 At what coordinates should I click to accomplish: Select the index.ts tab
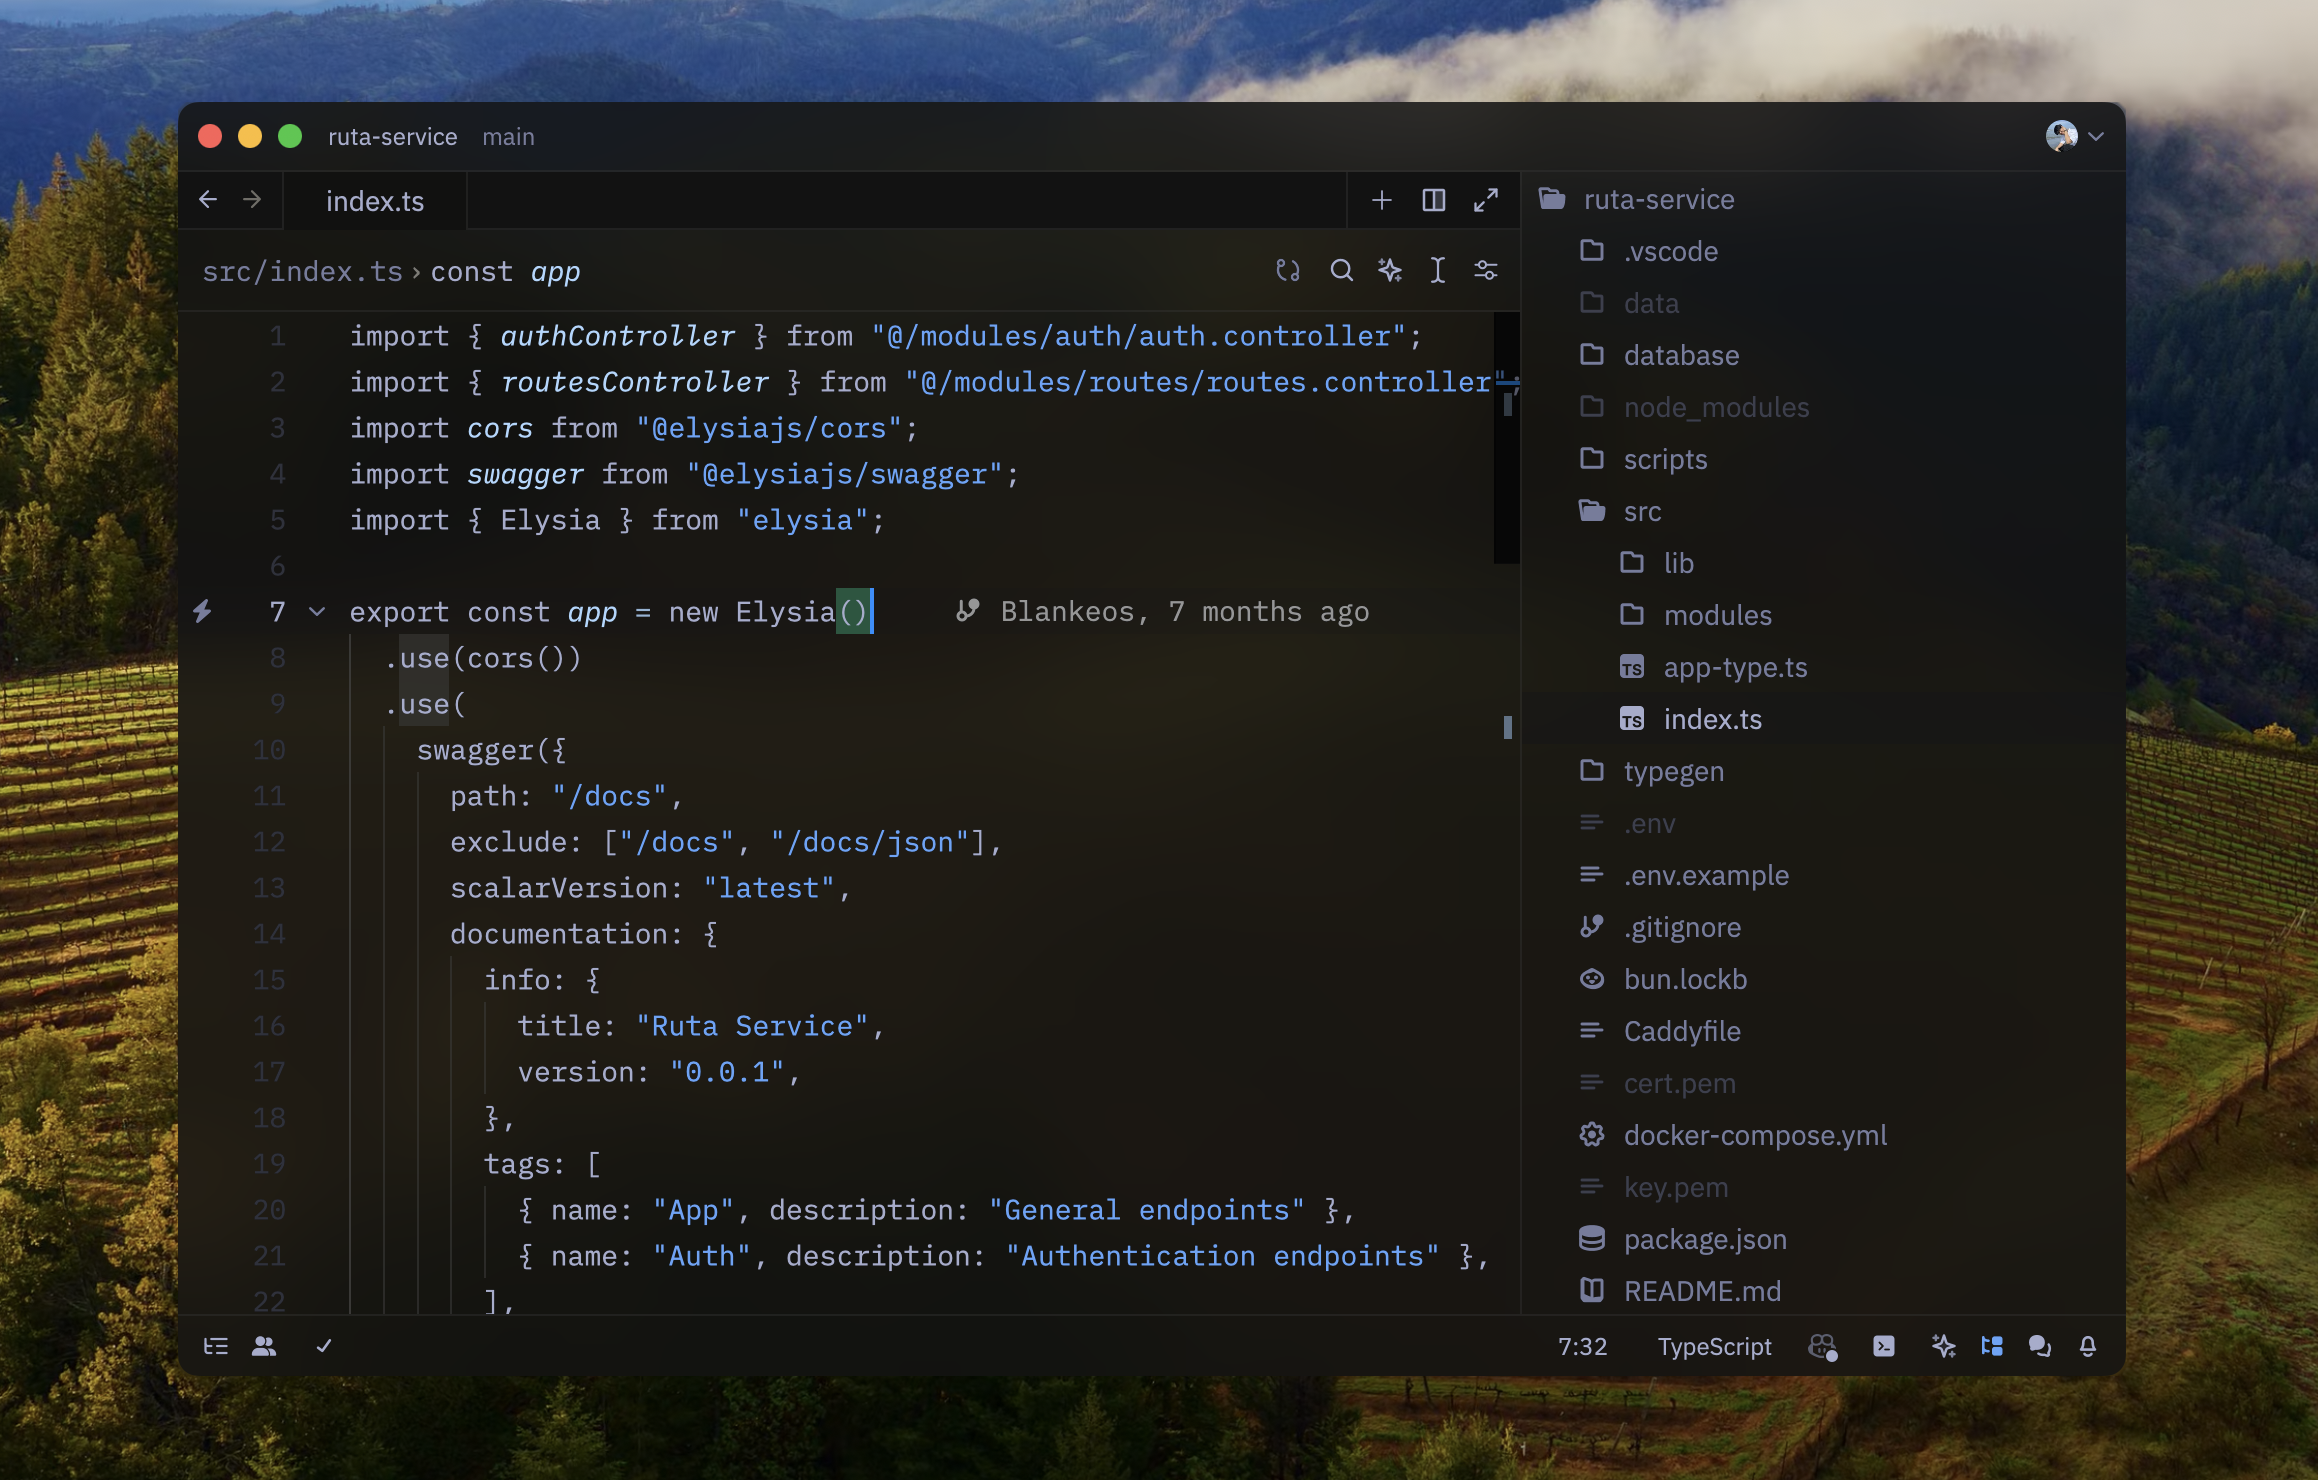tap(375, 201)
